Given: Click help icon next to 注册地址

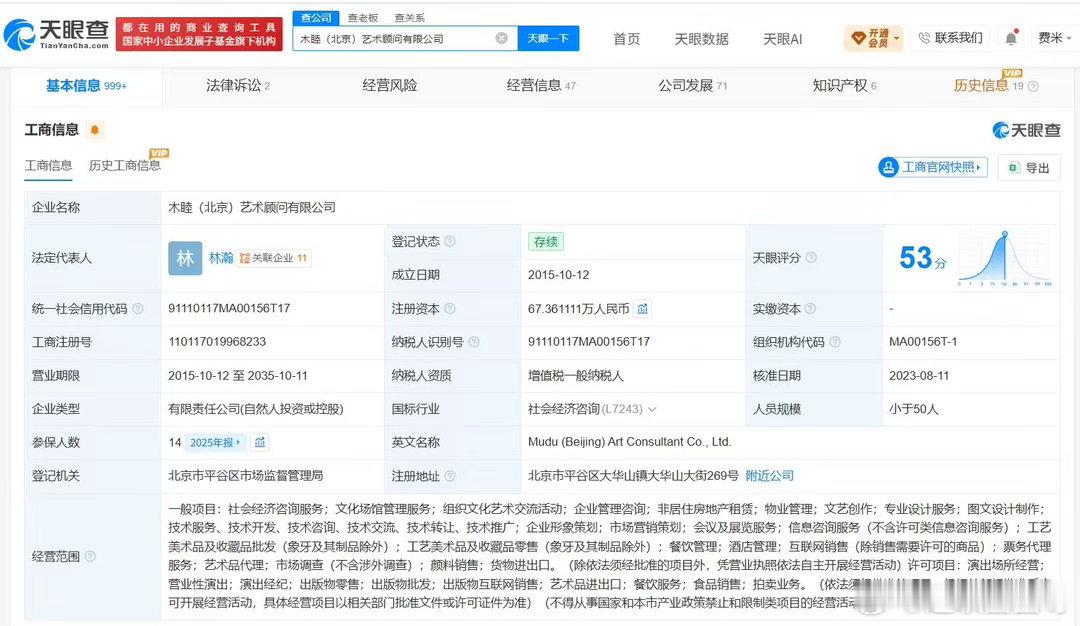Looking at the screenshot, I should pyautogui.click(x=450, y=476).
